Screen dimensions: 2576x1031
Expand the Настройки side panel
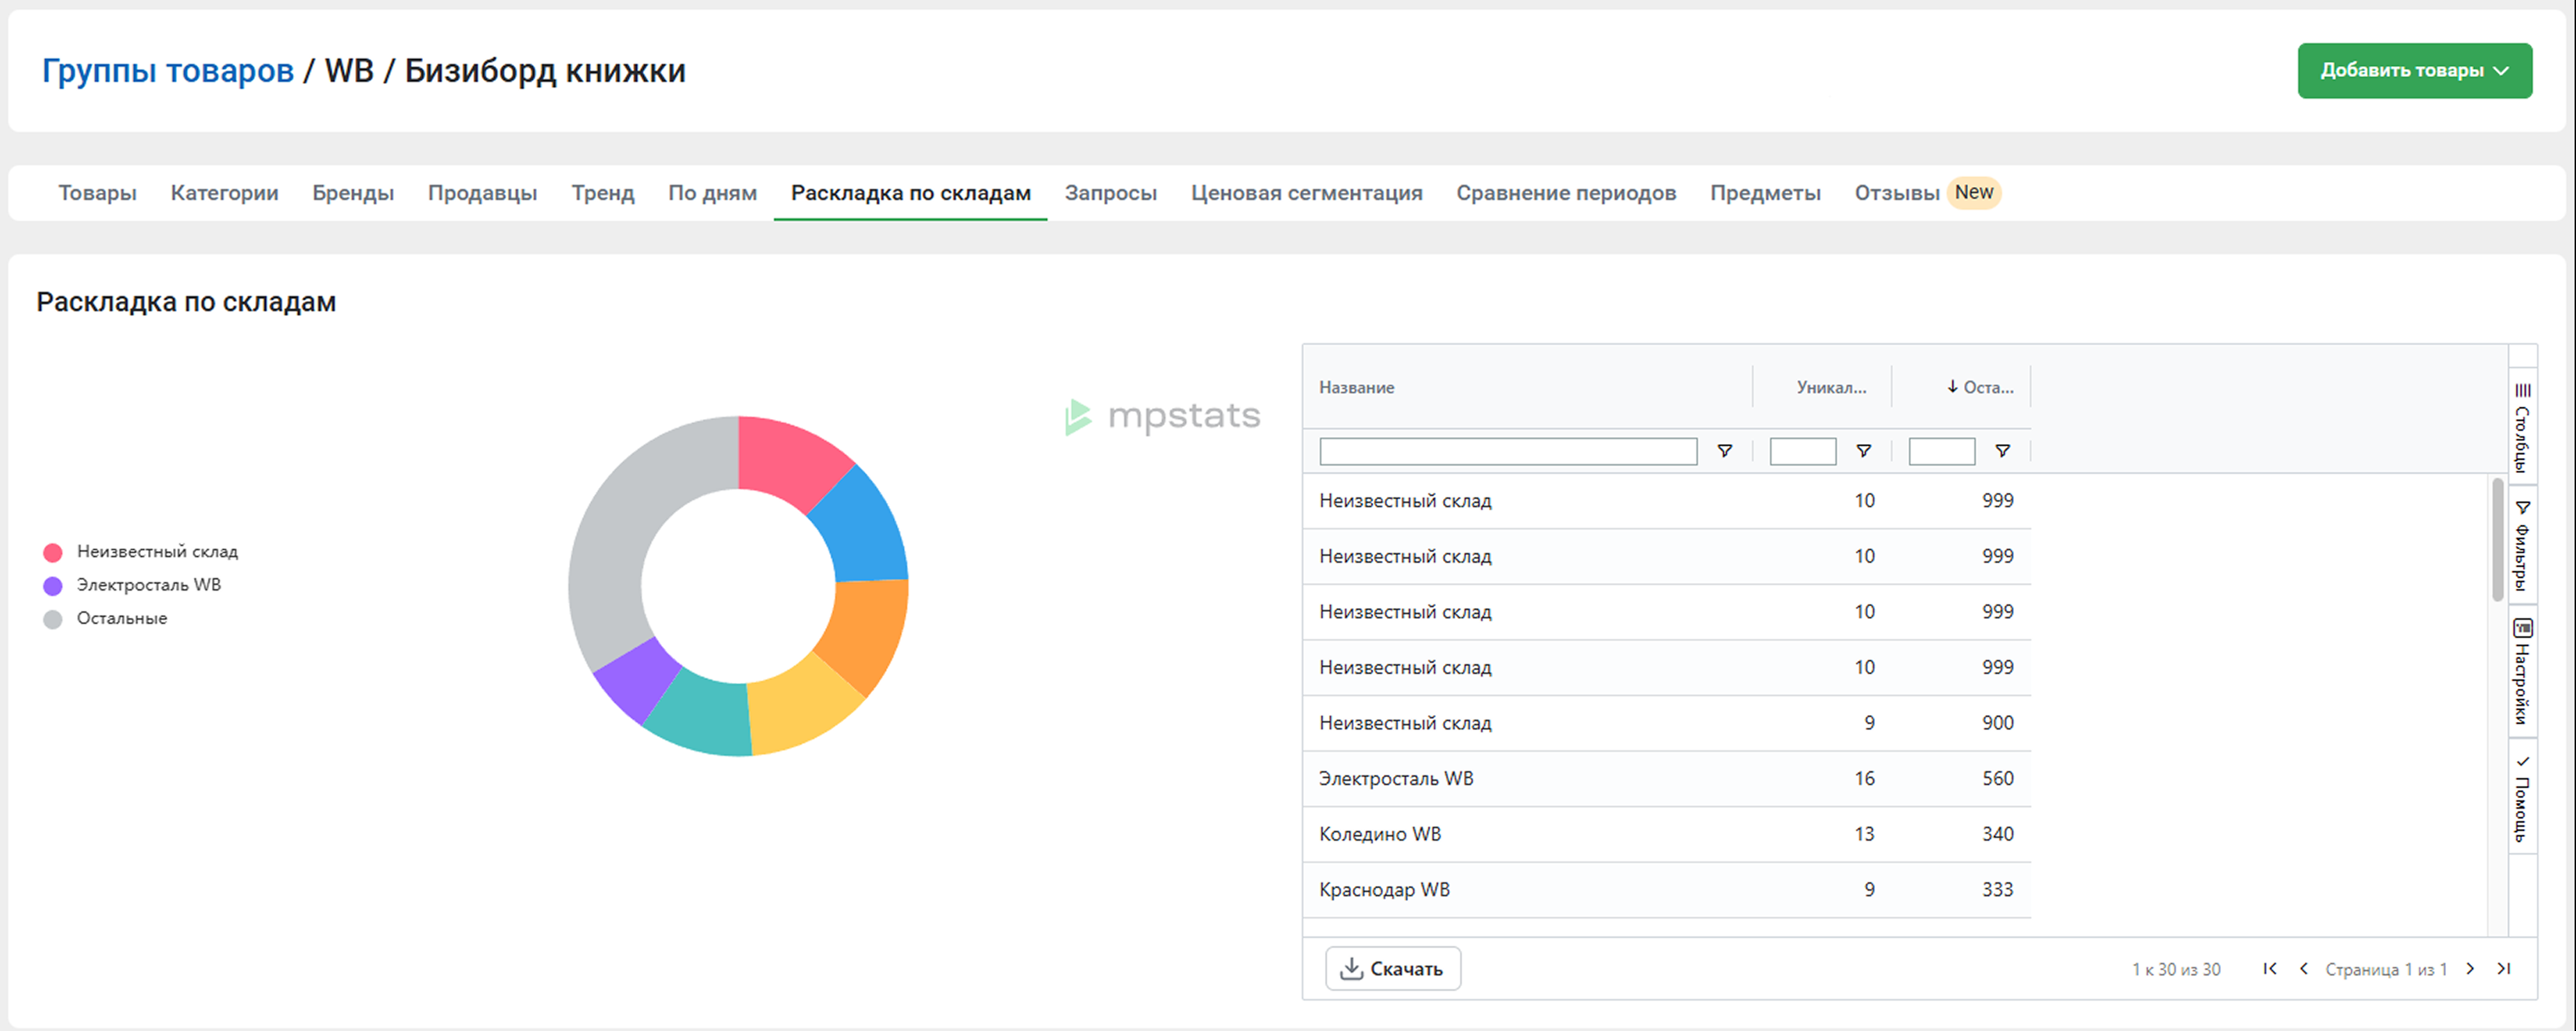click(2523, 671)
